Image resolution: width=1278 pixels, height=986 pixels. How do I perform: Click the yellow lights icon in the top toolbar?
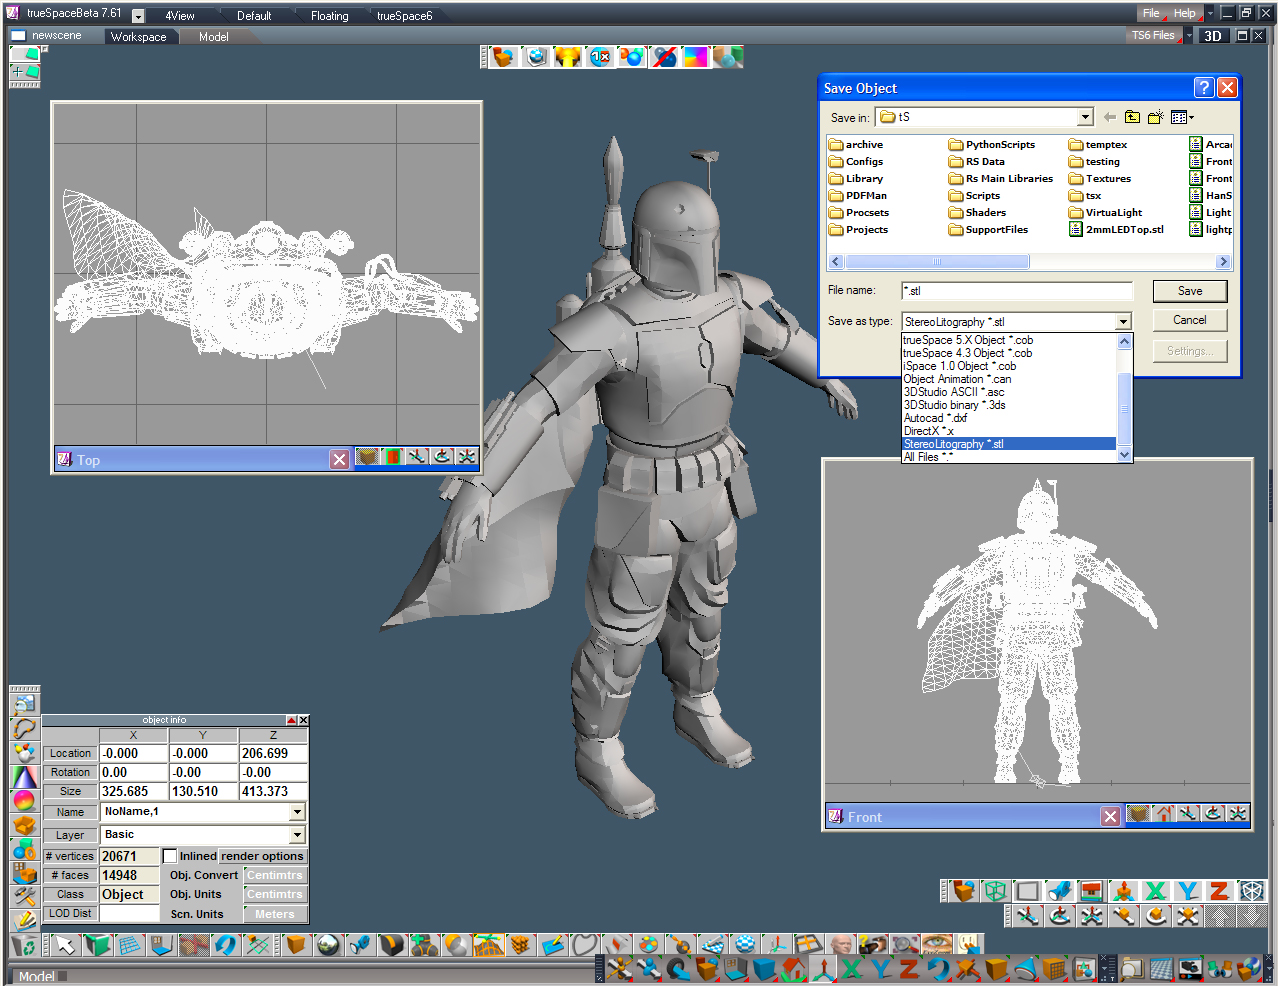568,57
